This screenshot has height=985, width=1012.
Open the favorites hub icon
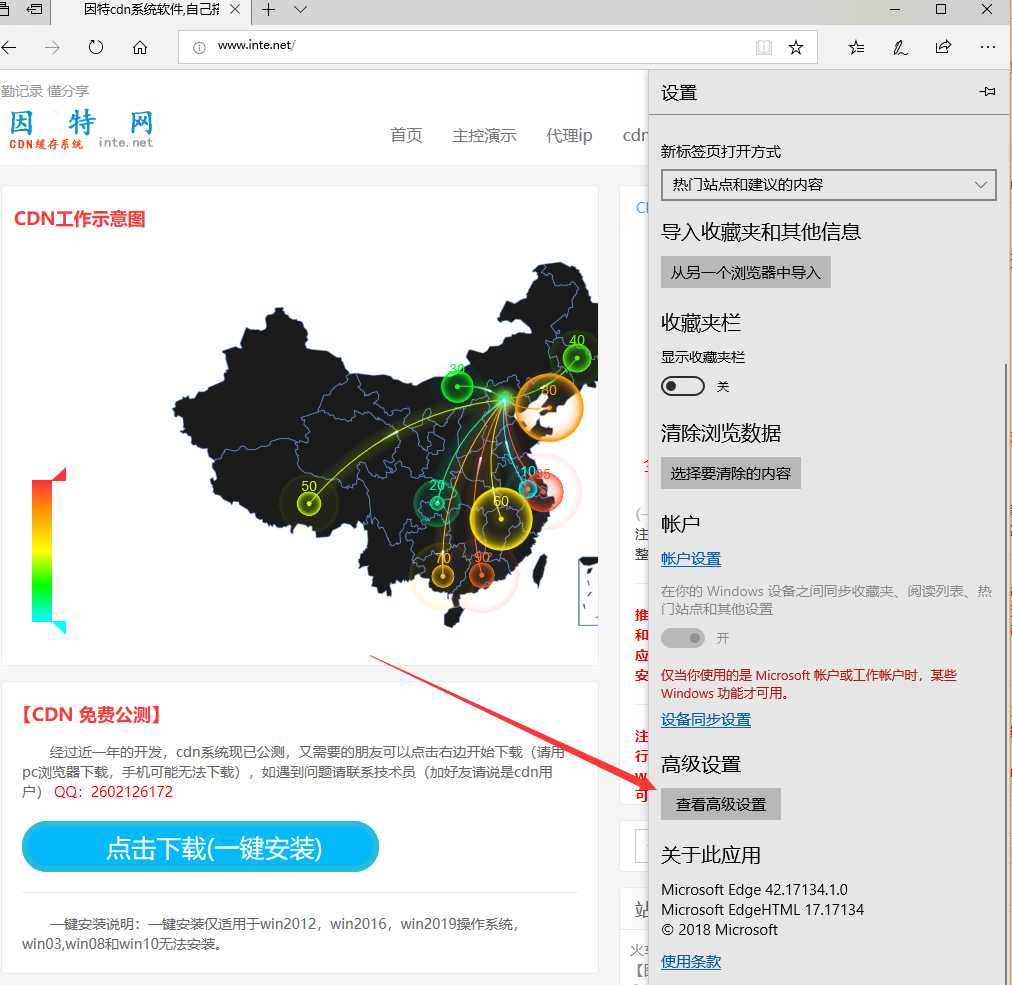(x=857, y=47)
